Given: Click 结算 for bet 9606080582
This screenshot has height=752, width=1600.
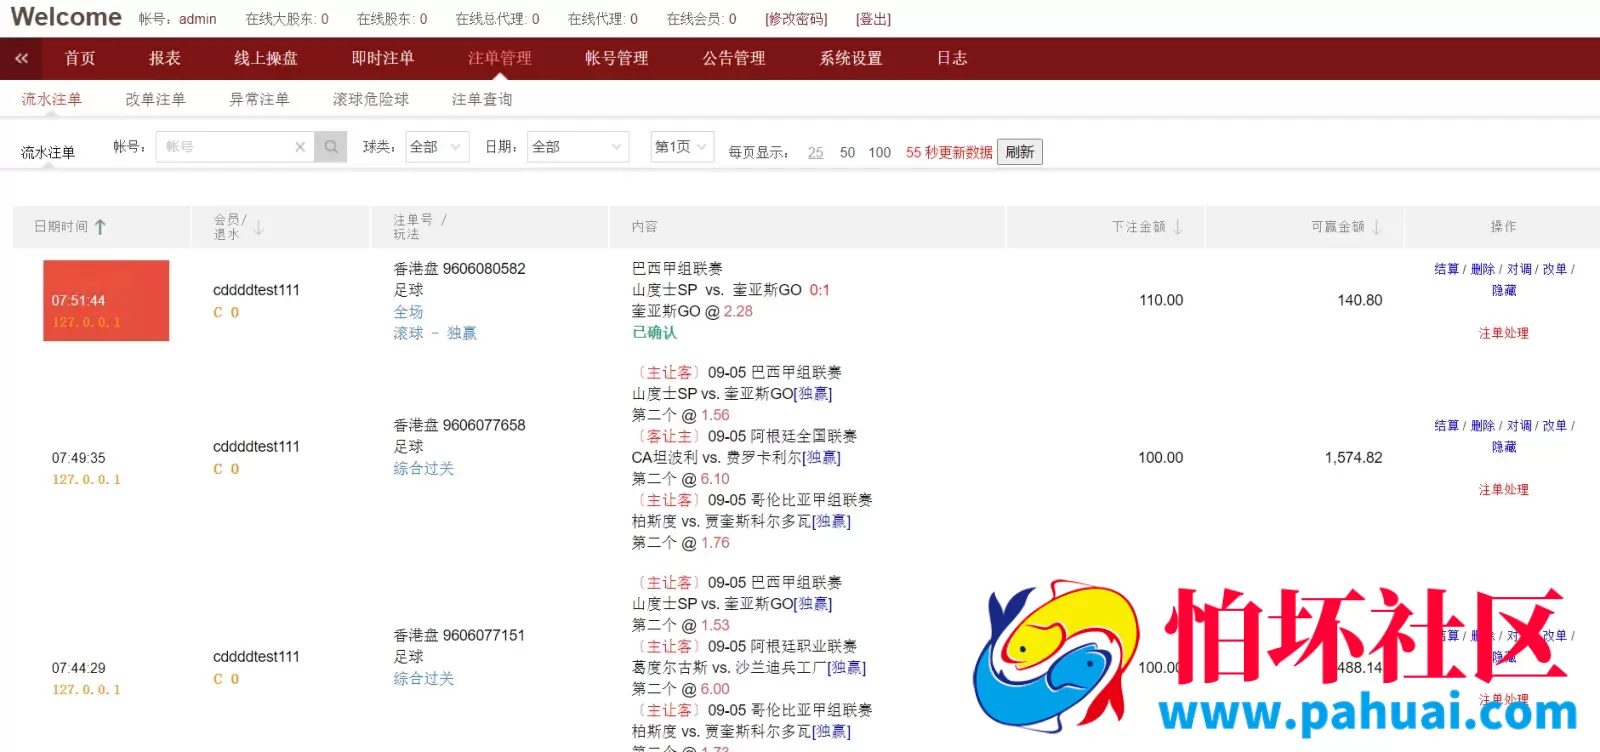Looking at the screenshot, I should click(x=1446, y=269).
